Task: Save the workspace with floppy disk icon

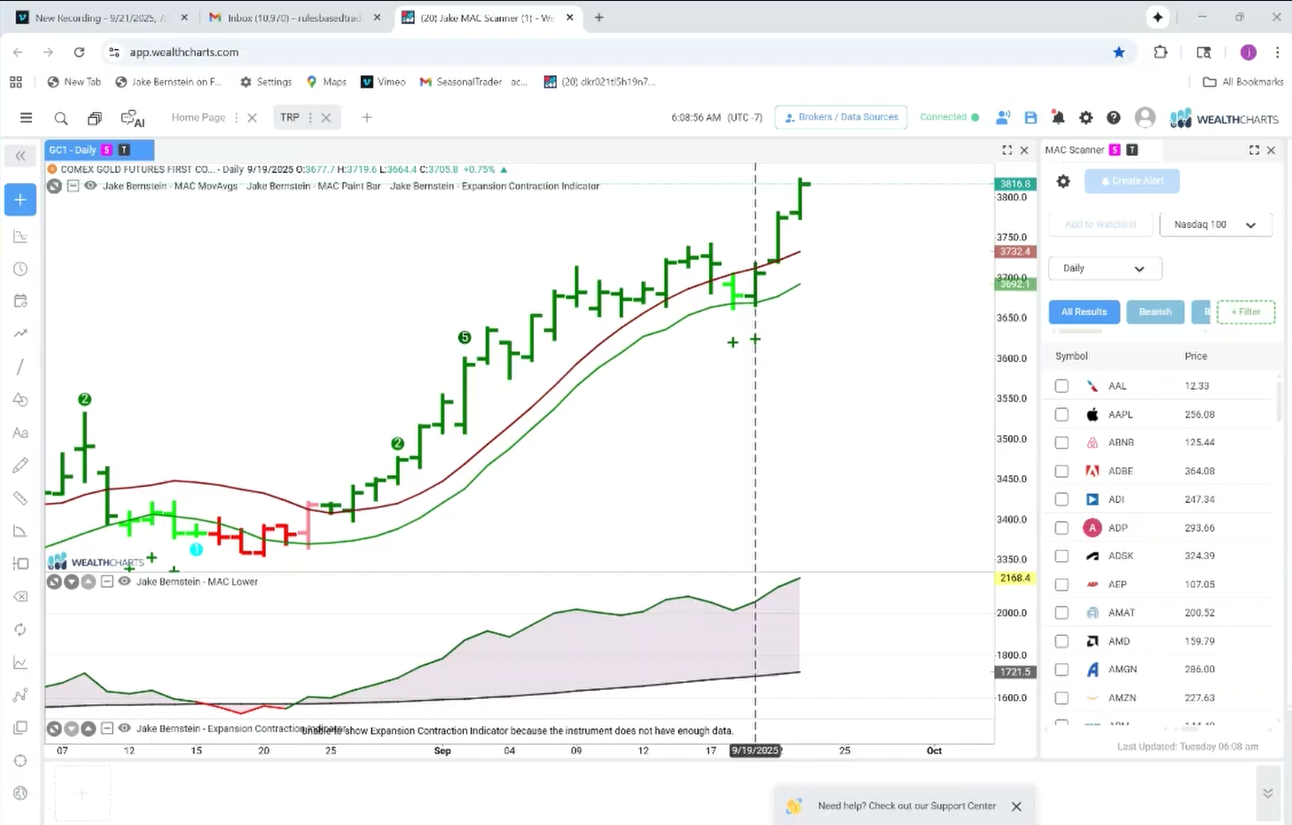Action: pyautogui.click(x=1031, y=118)
